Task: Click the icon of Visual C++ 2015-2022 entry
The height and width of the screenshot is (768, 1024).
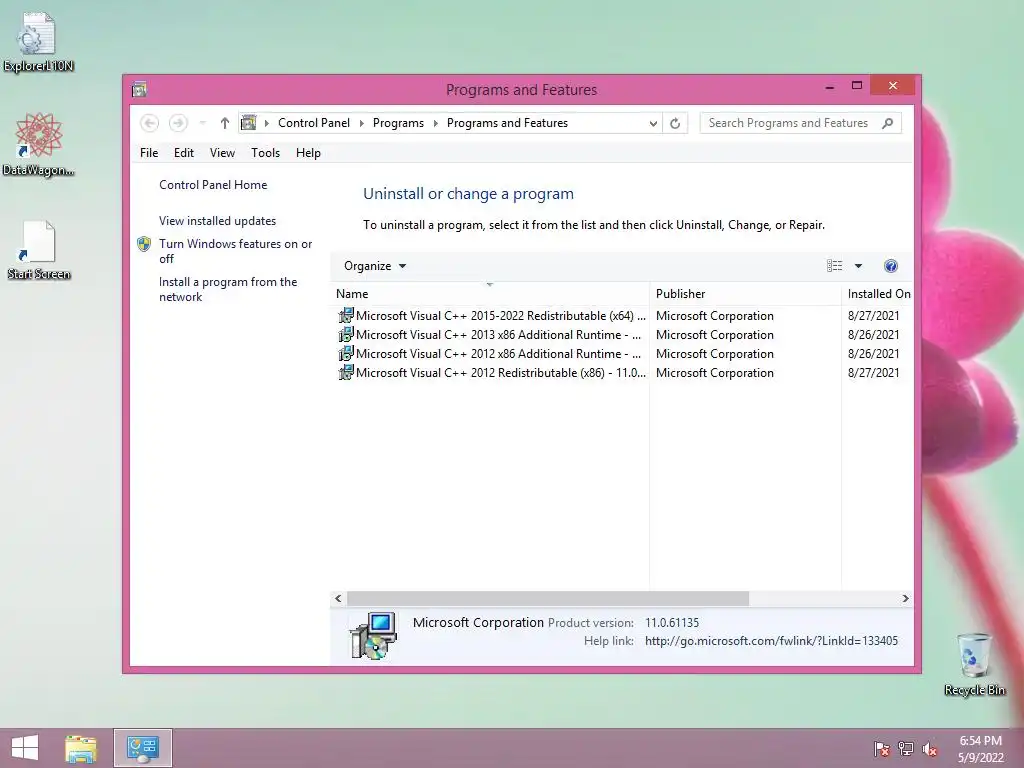Action: tap(345, 315)
